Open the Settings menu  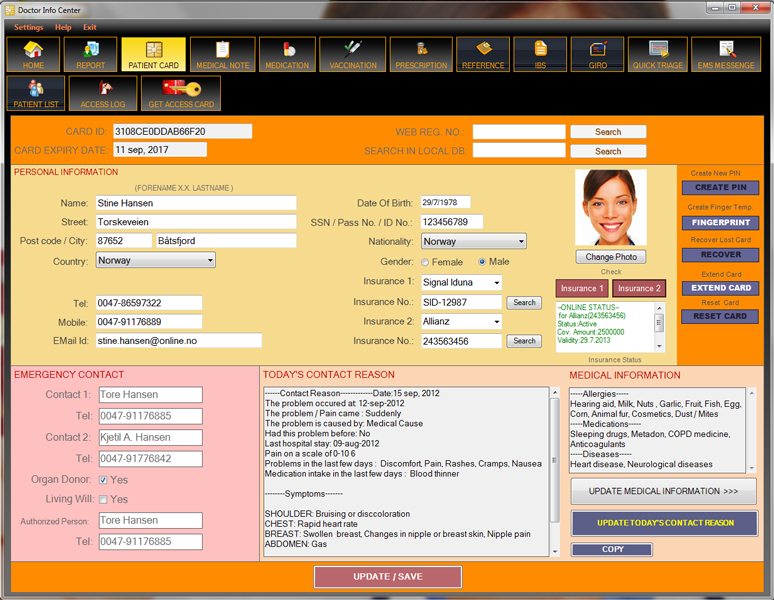[28, 27]
